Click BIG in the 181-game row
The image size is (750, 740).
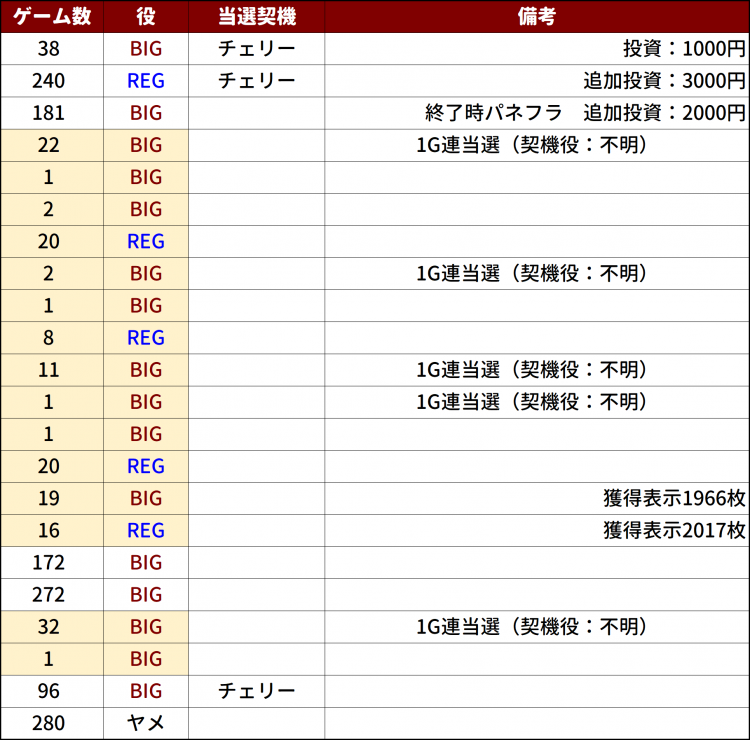click(x=146, y=113)
